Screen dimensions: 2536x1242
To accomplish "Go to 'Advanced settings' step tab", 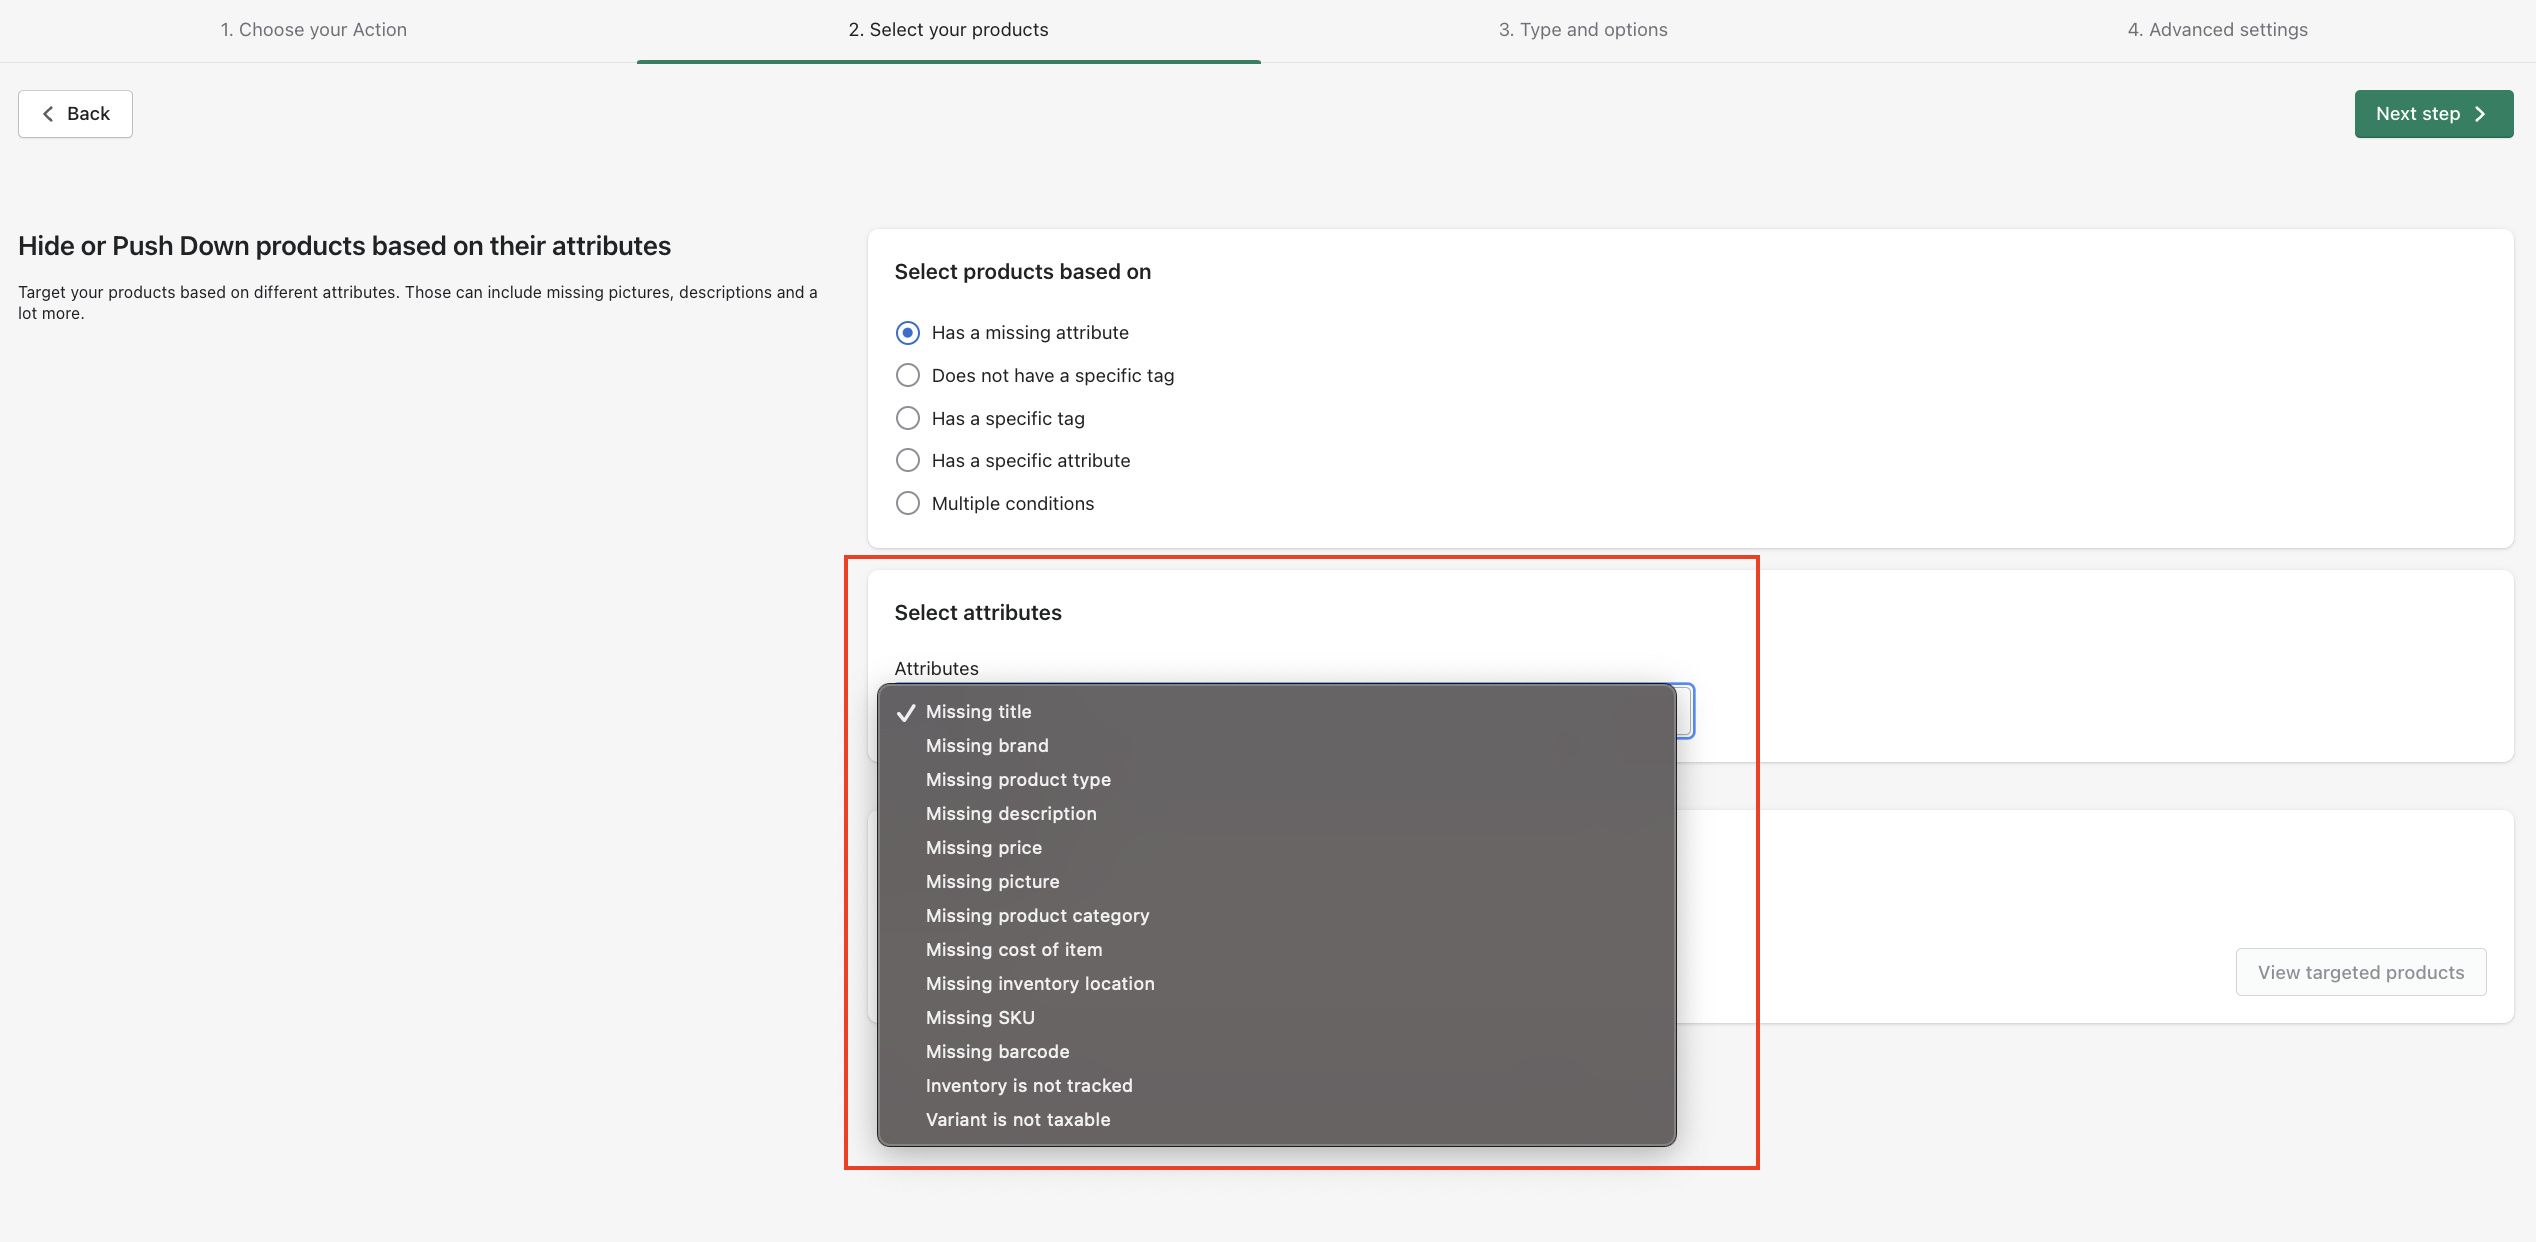I will tap(2217, 30).
